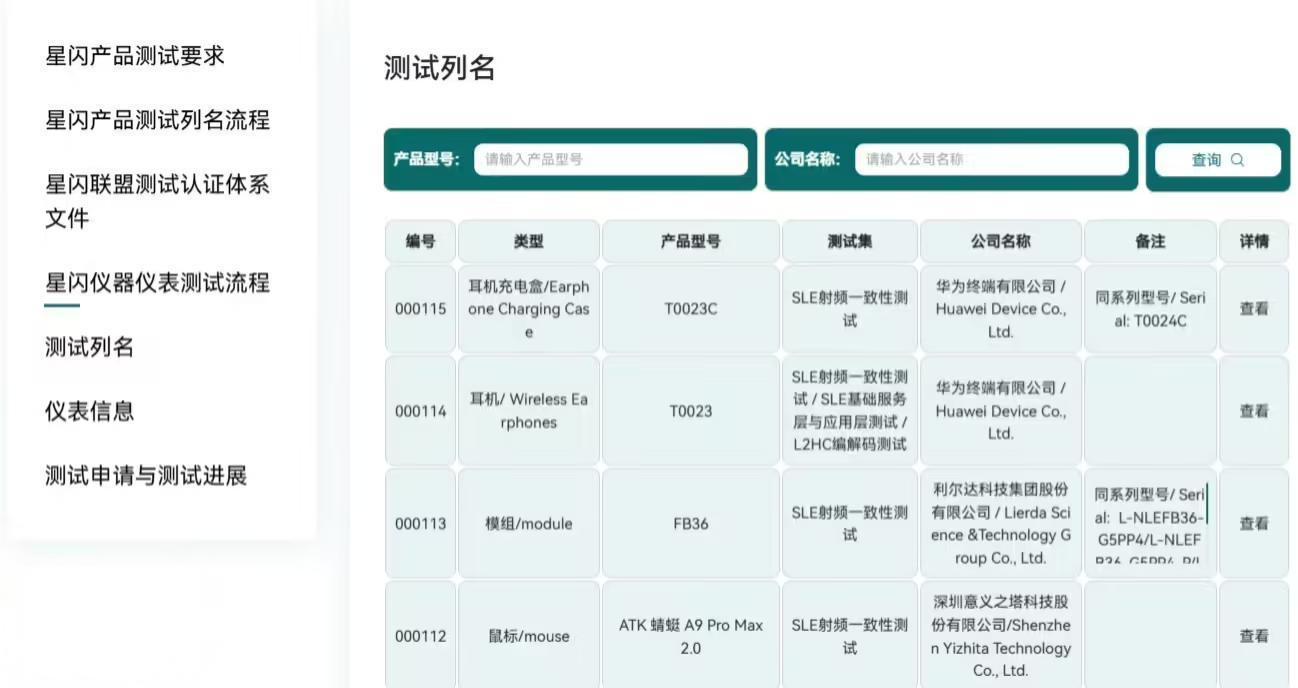1298x688 pixels.
Task: View details 查看 for row 000112
Action: [x=1254, y=636]
